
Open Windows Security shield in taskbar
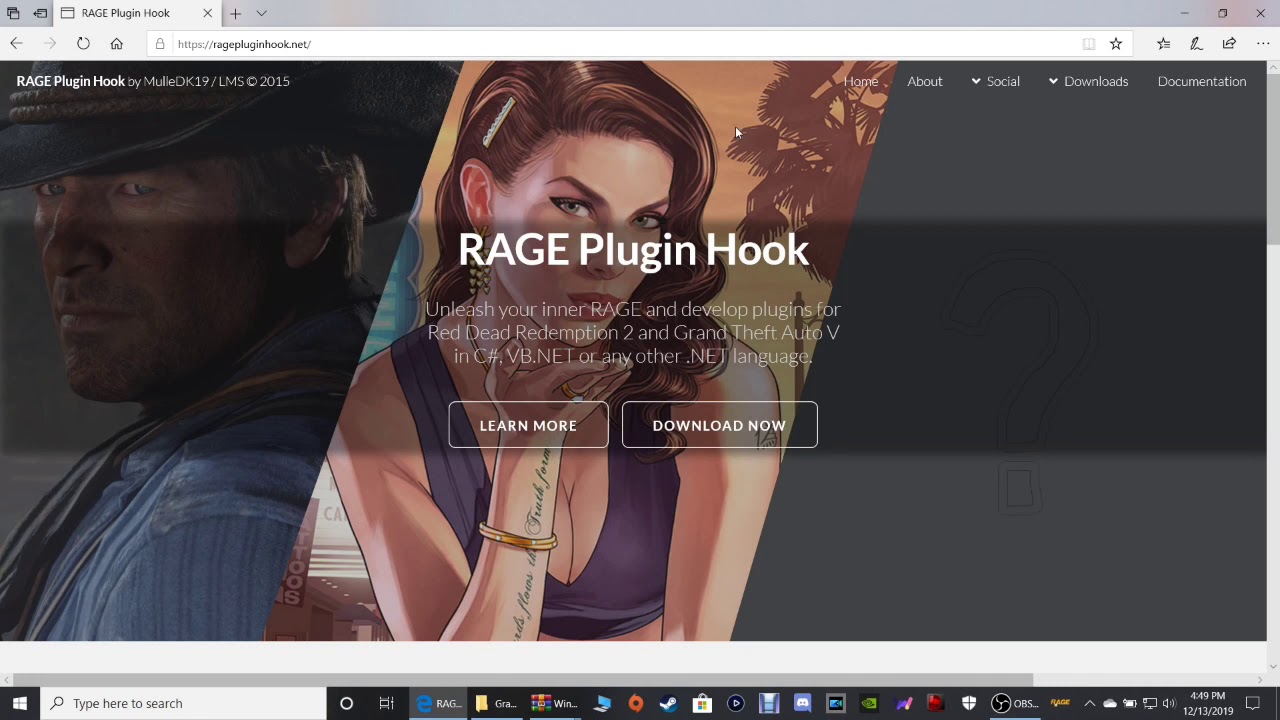[968, 703]
